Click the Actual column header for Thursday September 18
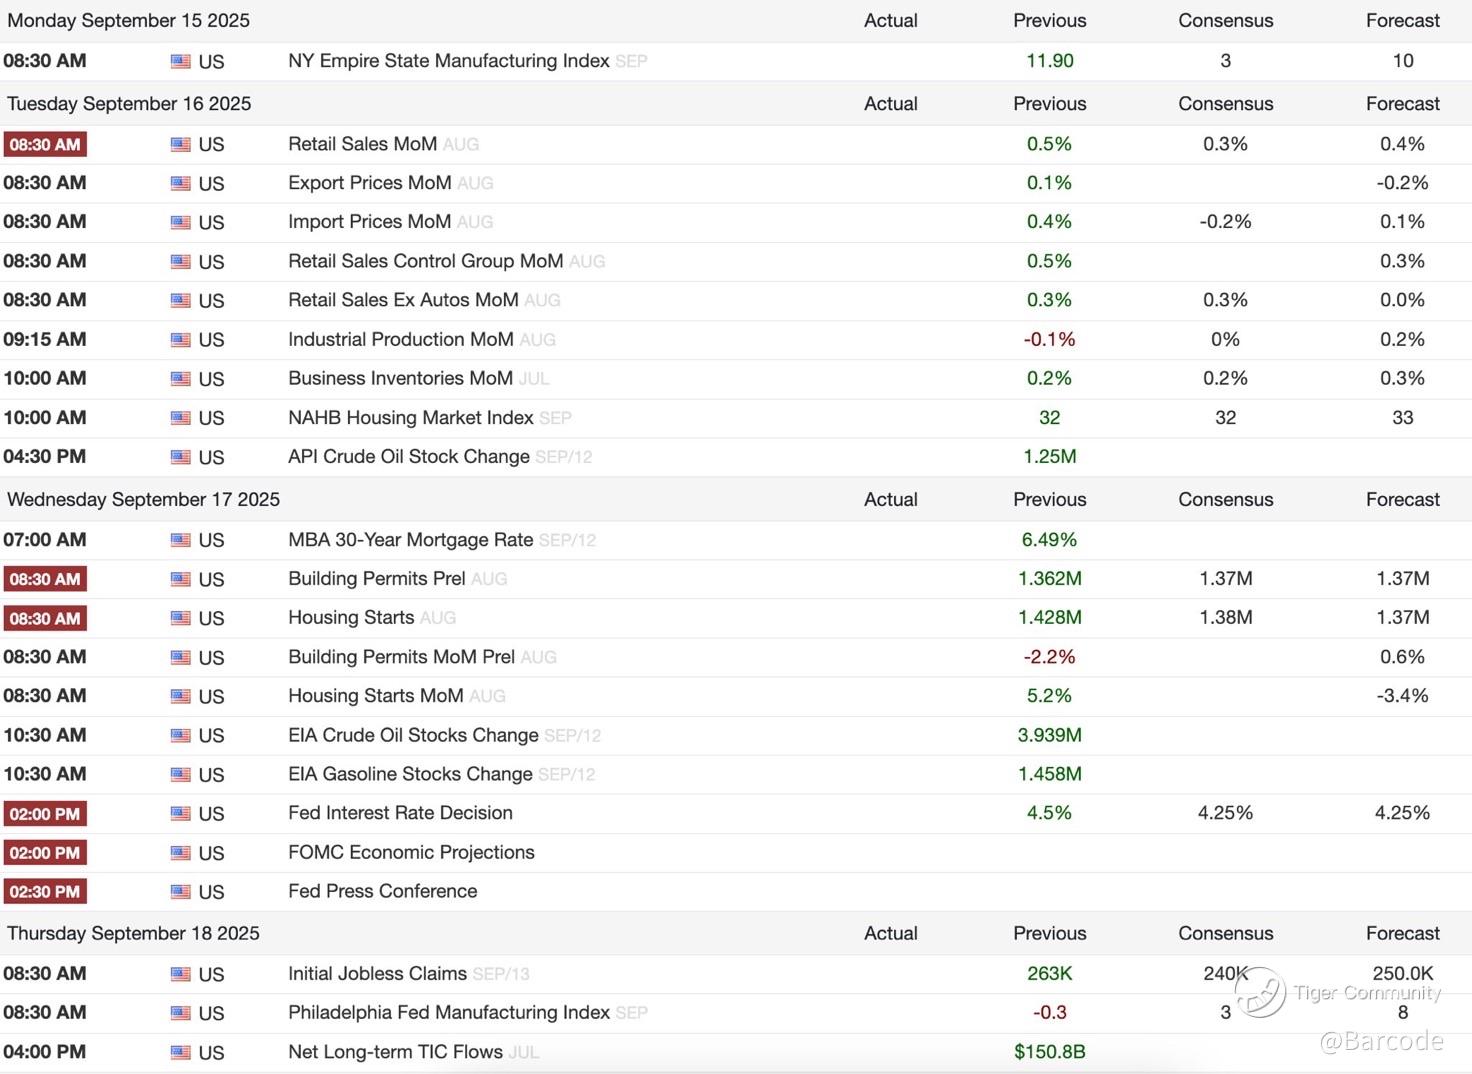Screen dimensions: 1472x1074 click(x=890, y=933)
